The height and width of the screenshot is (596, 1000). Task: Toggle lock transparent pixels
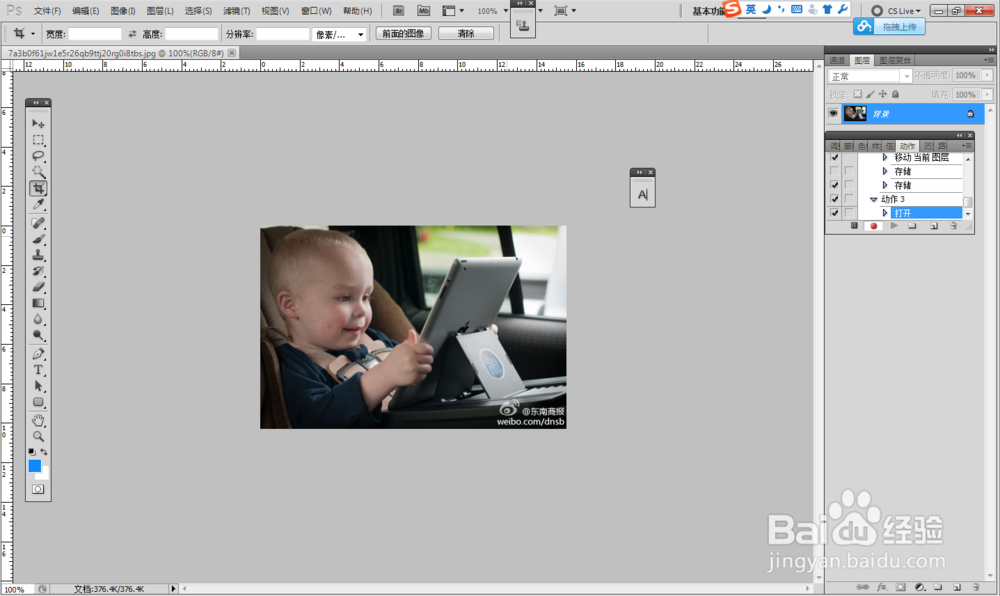858,94
